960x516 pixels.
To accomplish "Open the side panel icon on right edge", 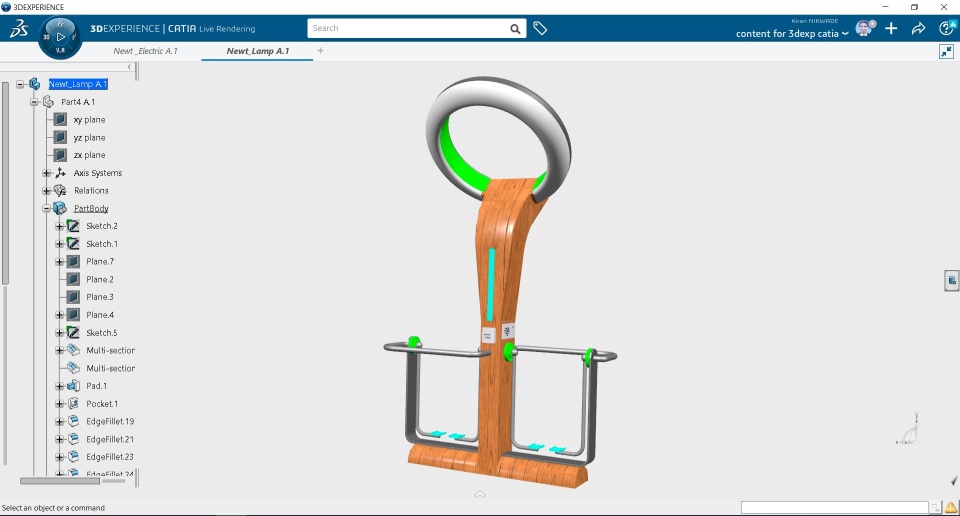I will (951, 280).
